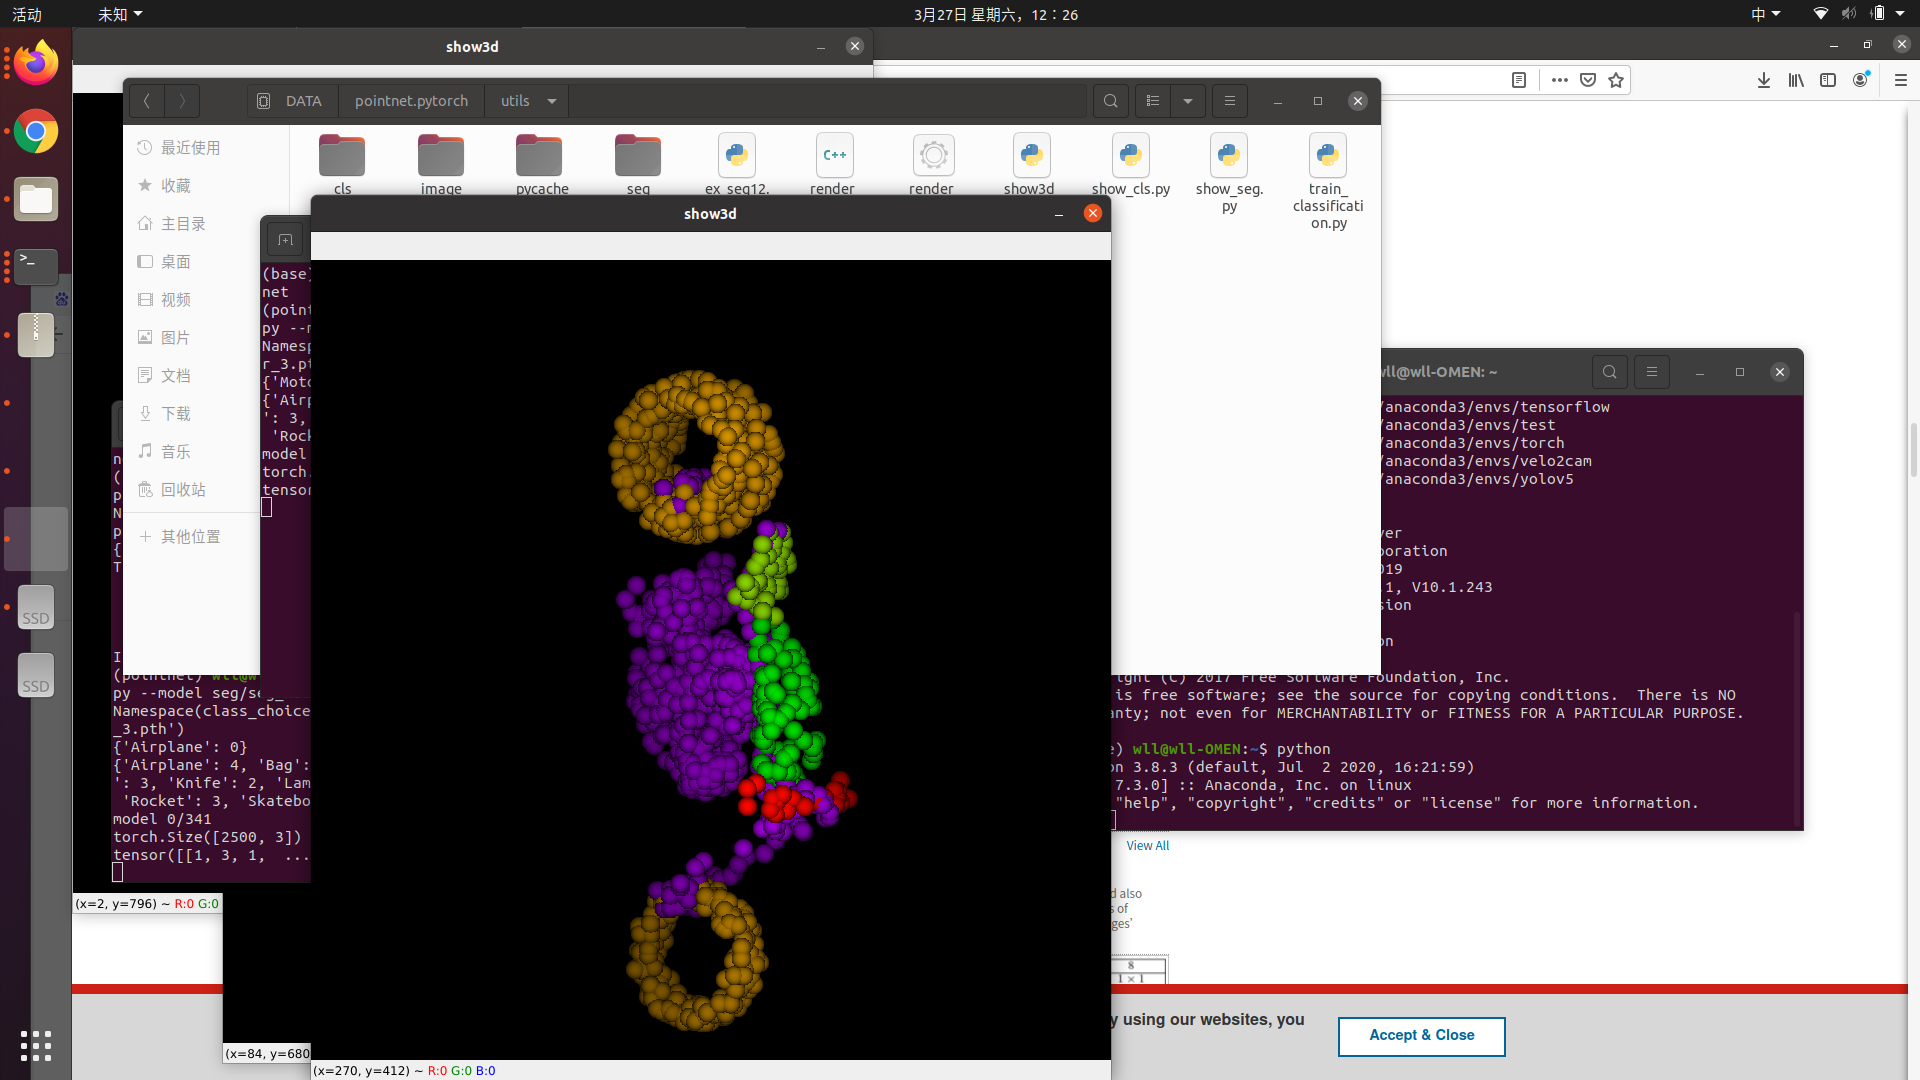Open the Wi-Fi network indicator
This screenshot has width=1920, height=1080.
pyautogui.click(x=1821, y=14)
